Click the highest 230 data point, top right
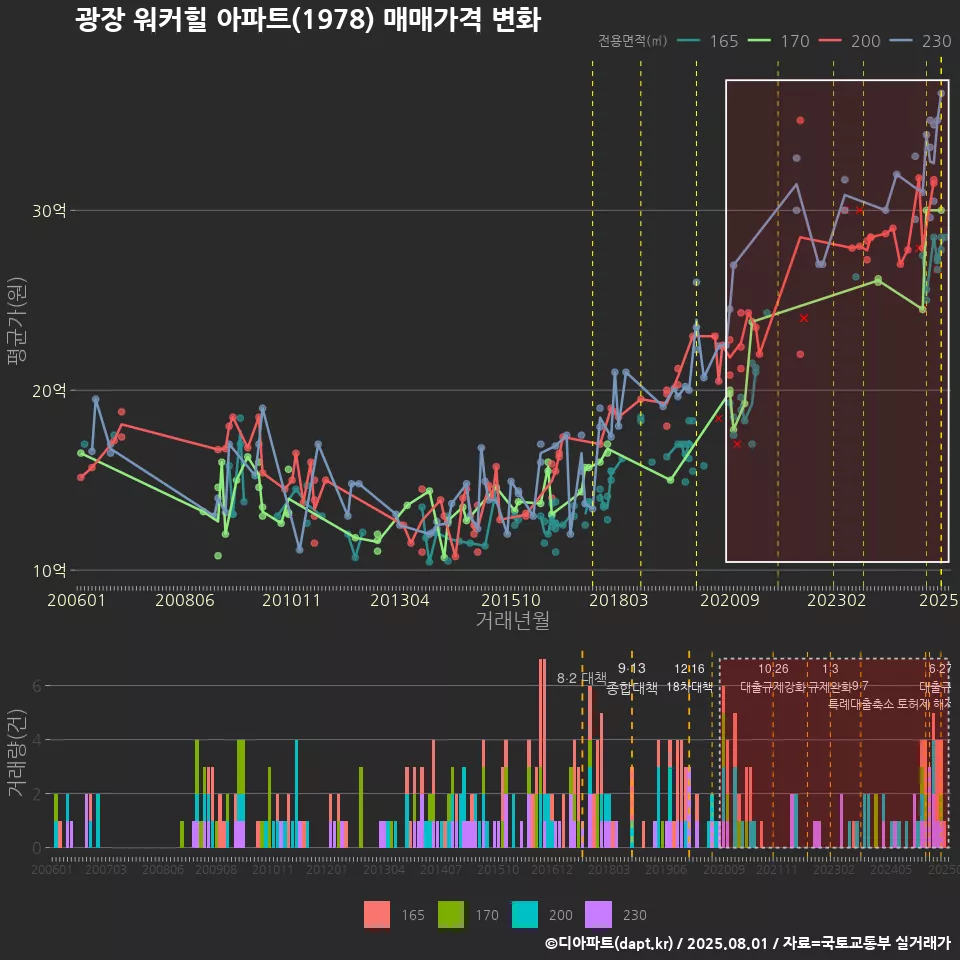Viewport: 960px width, 960px height. [x=942, y=94]
